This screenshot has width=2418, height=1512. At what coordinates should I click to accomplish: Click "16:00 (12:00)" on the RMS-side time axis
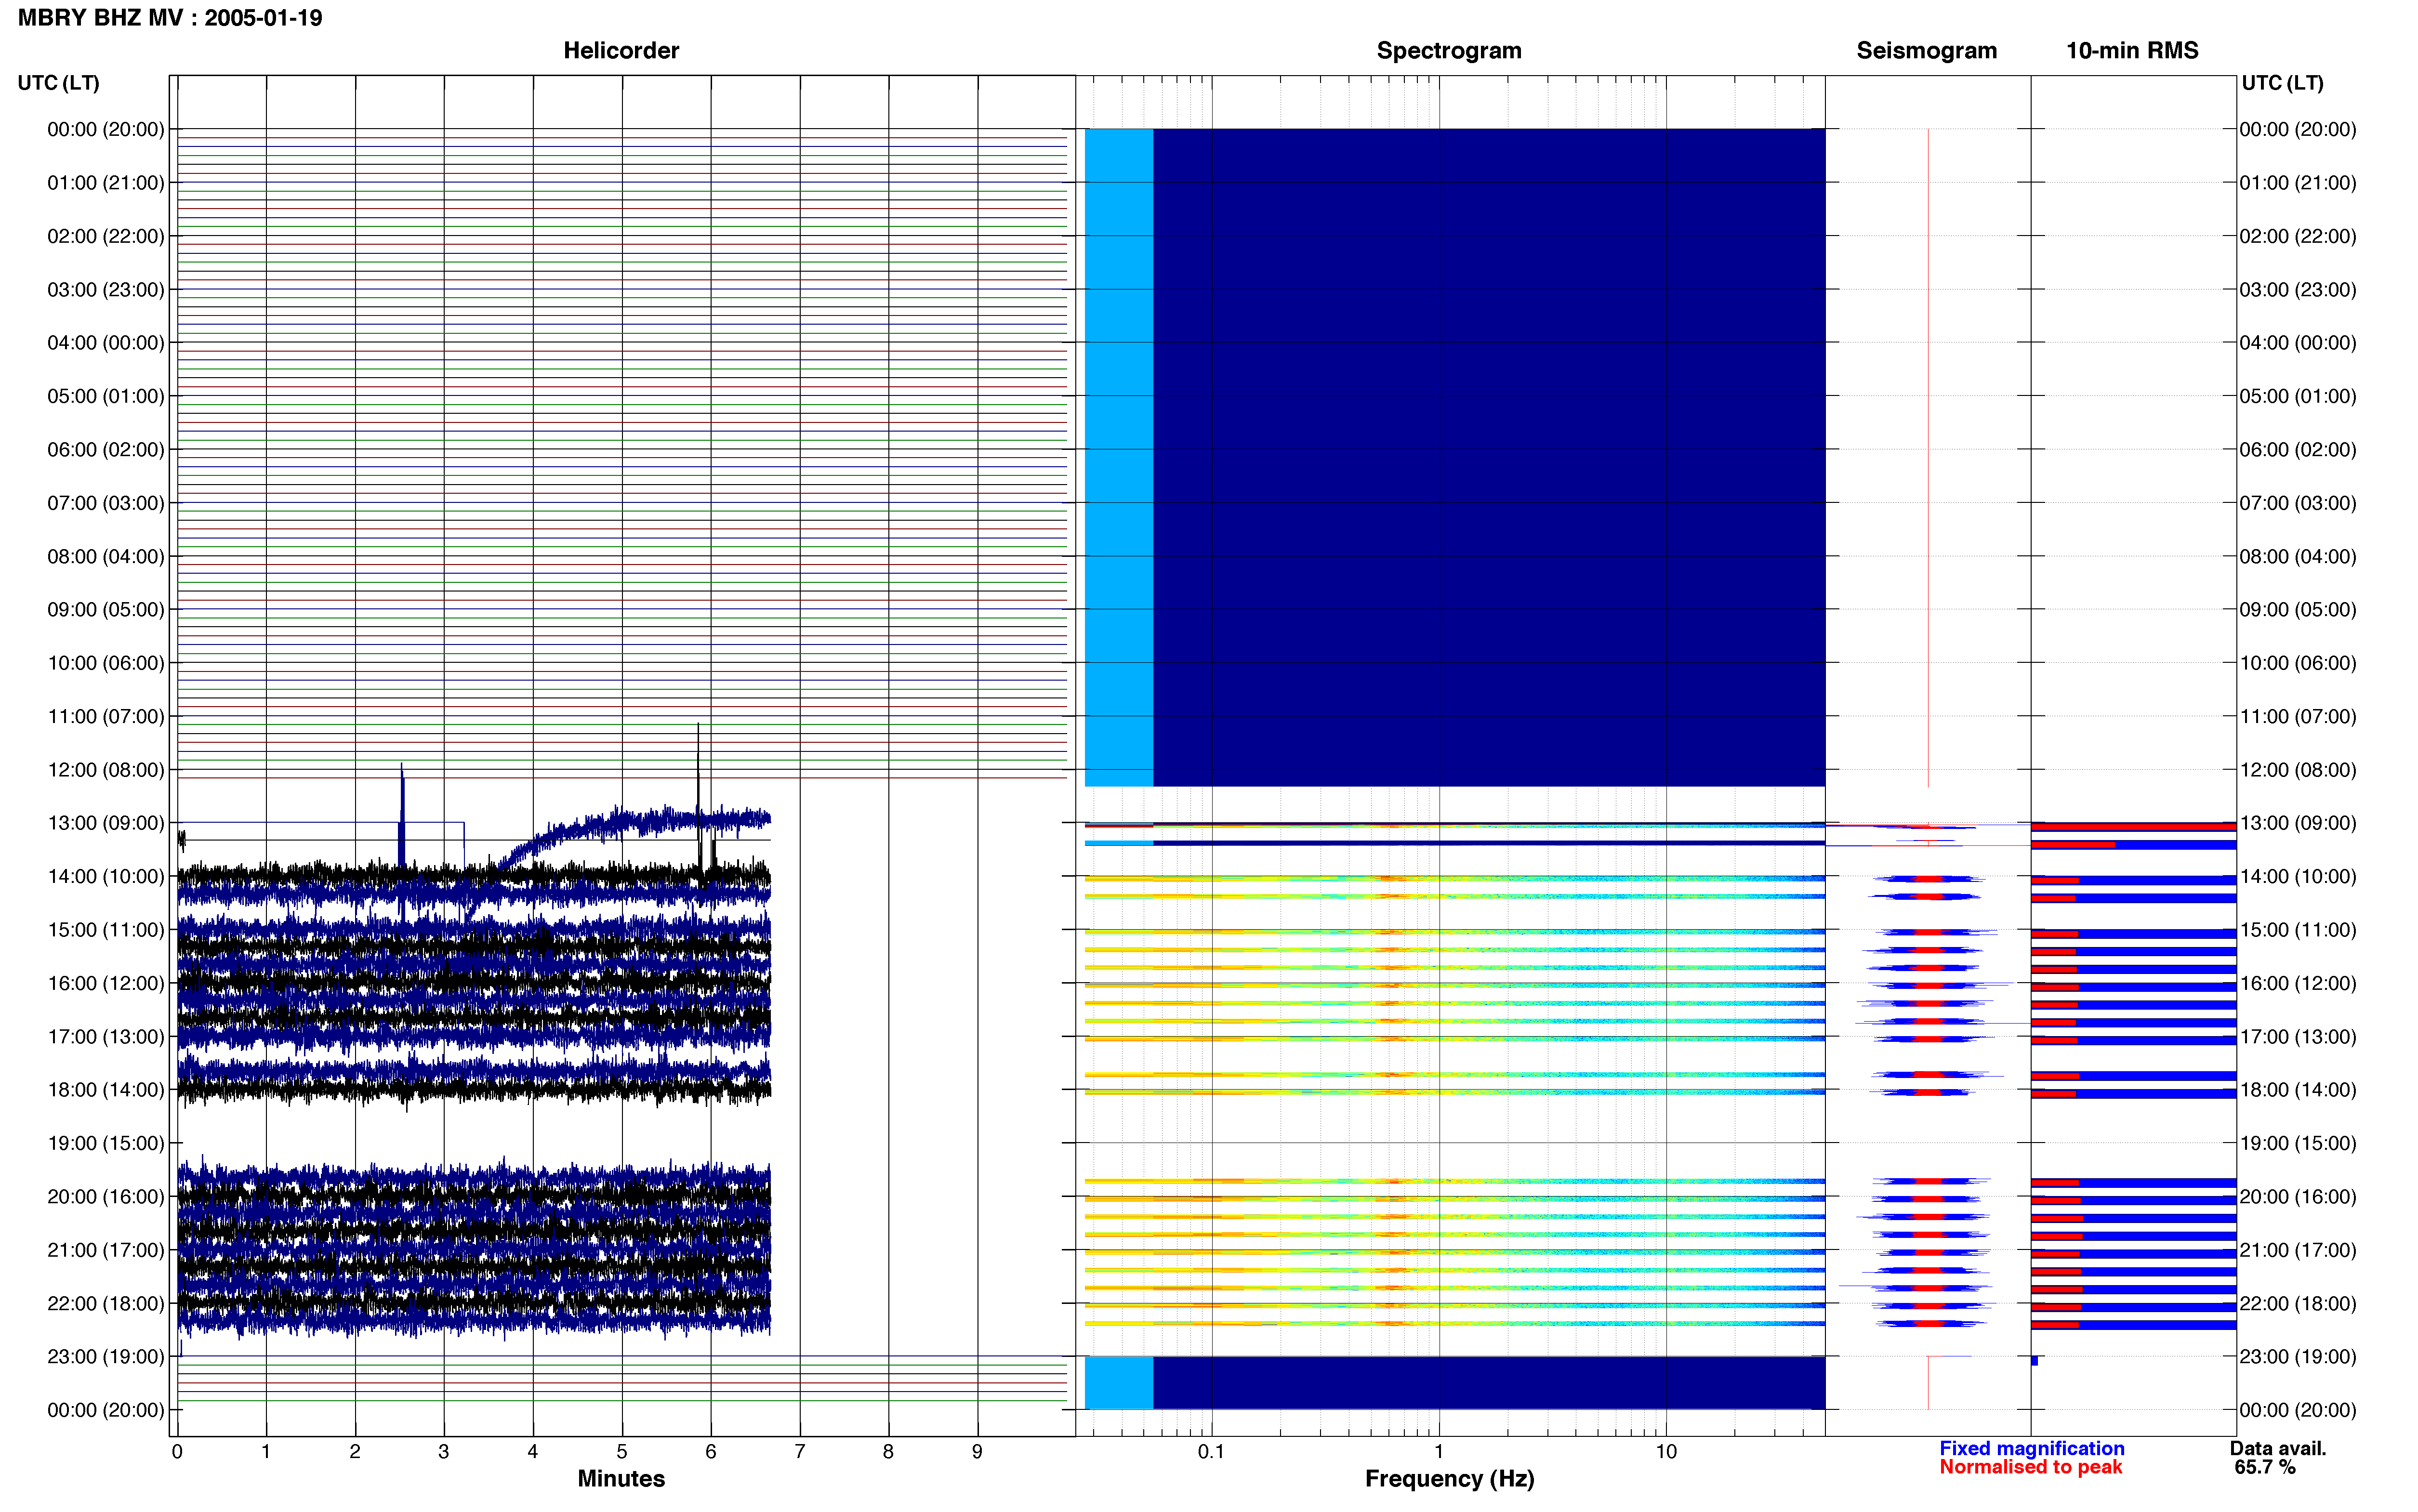point(2298,983)
